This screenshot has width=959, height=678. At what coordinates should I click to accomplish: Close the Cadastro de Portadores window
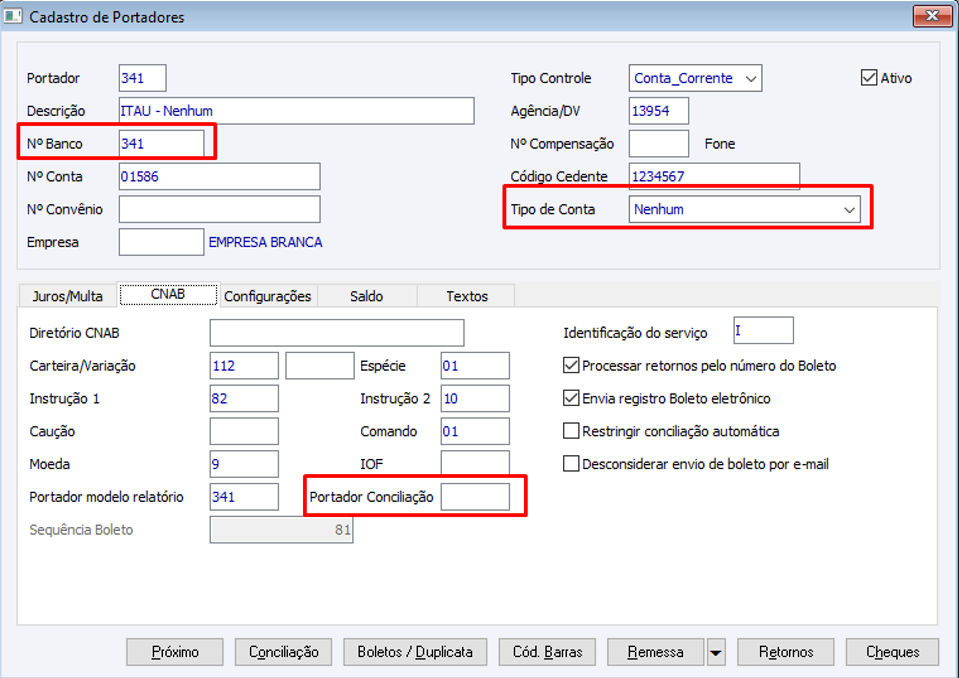tap(932, 16)
